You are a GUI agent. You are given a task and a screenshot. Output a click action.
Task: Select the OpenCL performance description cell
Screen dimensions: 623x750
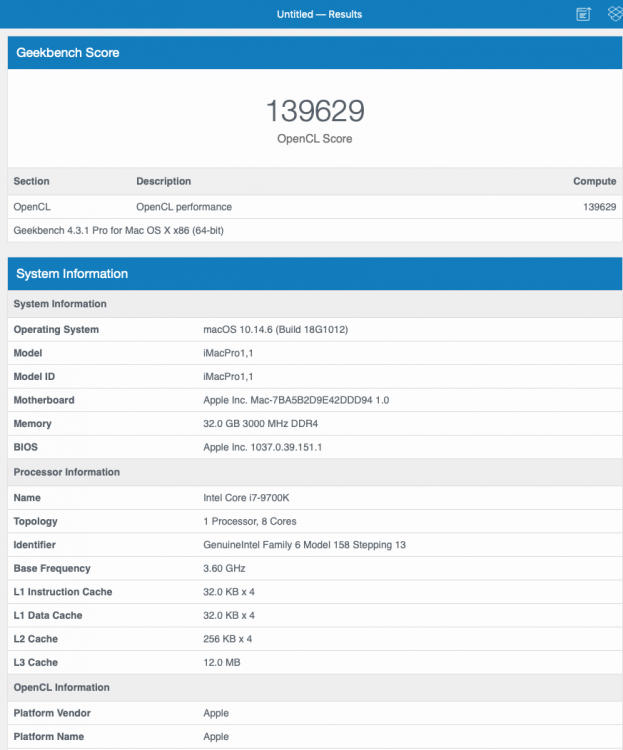[x=184, y=207]
